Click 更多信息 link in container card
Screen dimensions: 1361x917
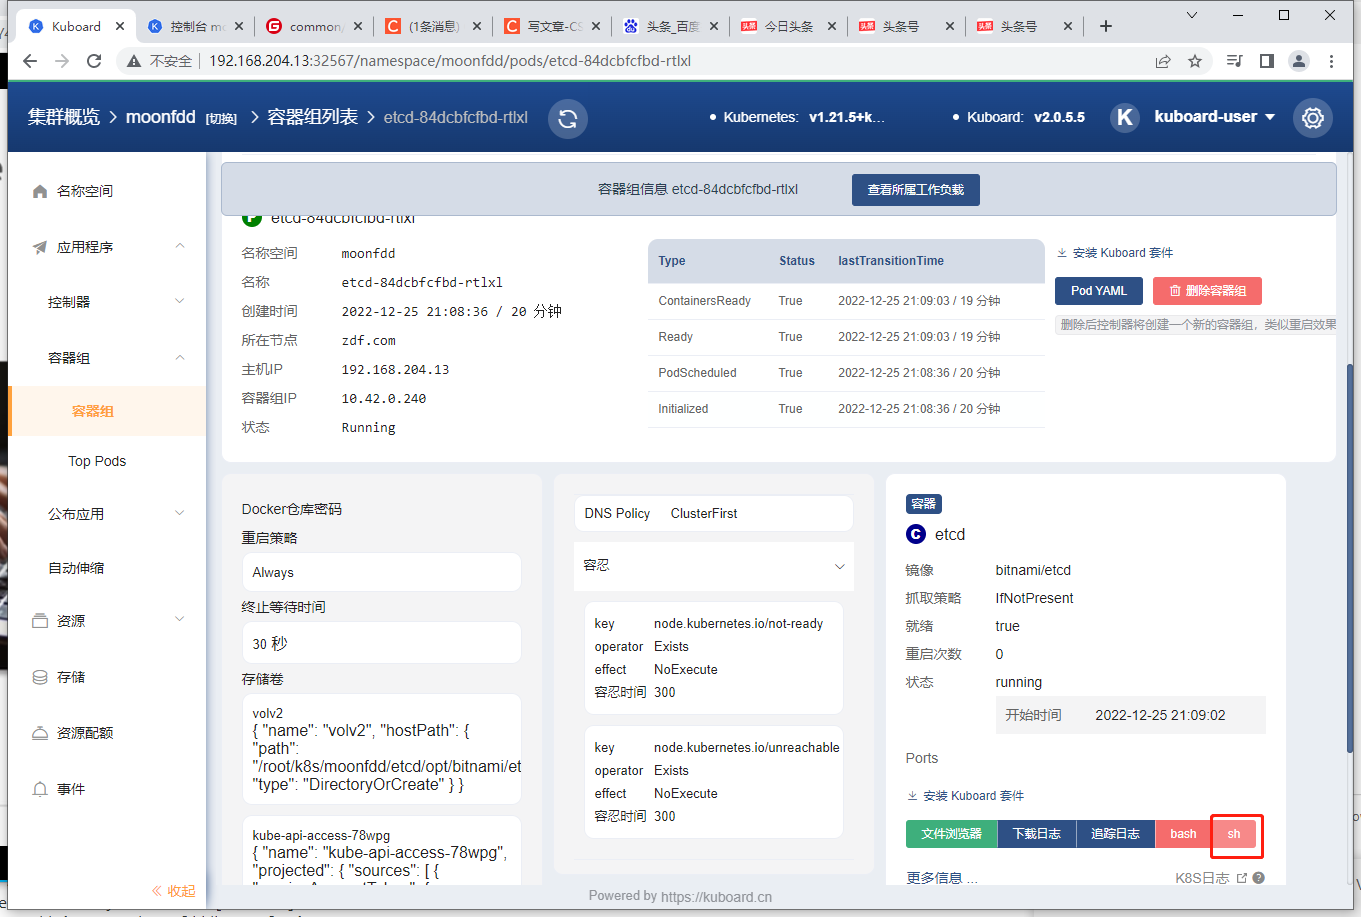point(942,878)
